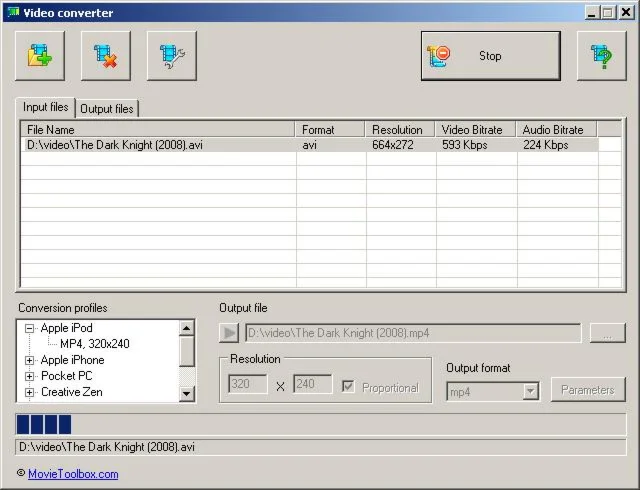Expand the Apple iPhone profile node
Screen dimensions: 640x490
point(30,360)
